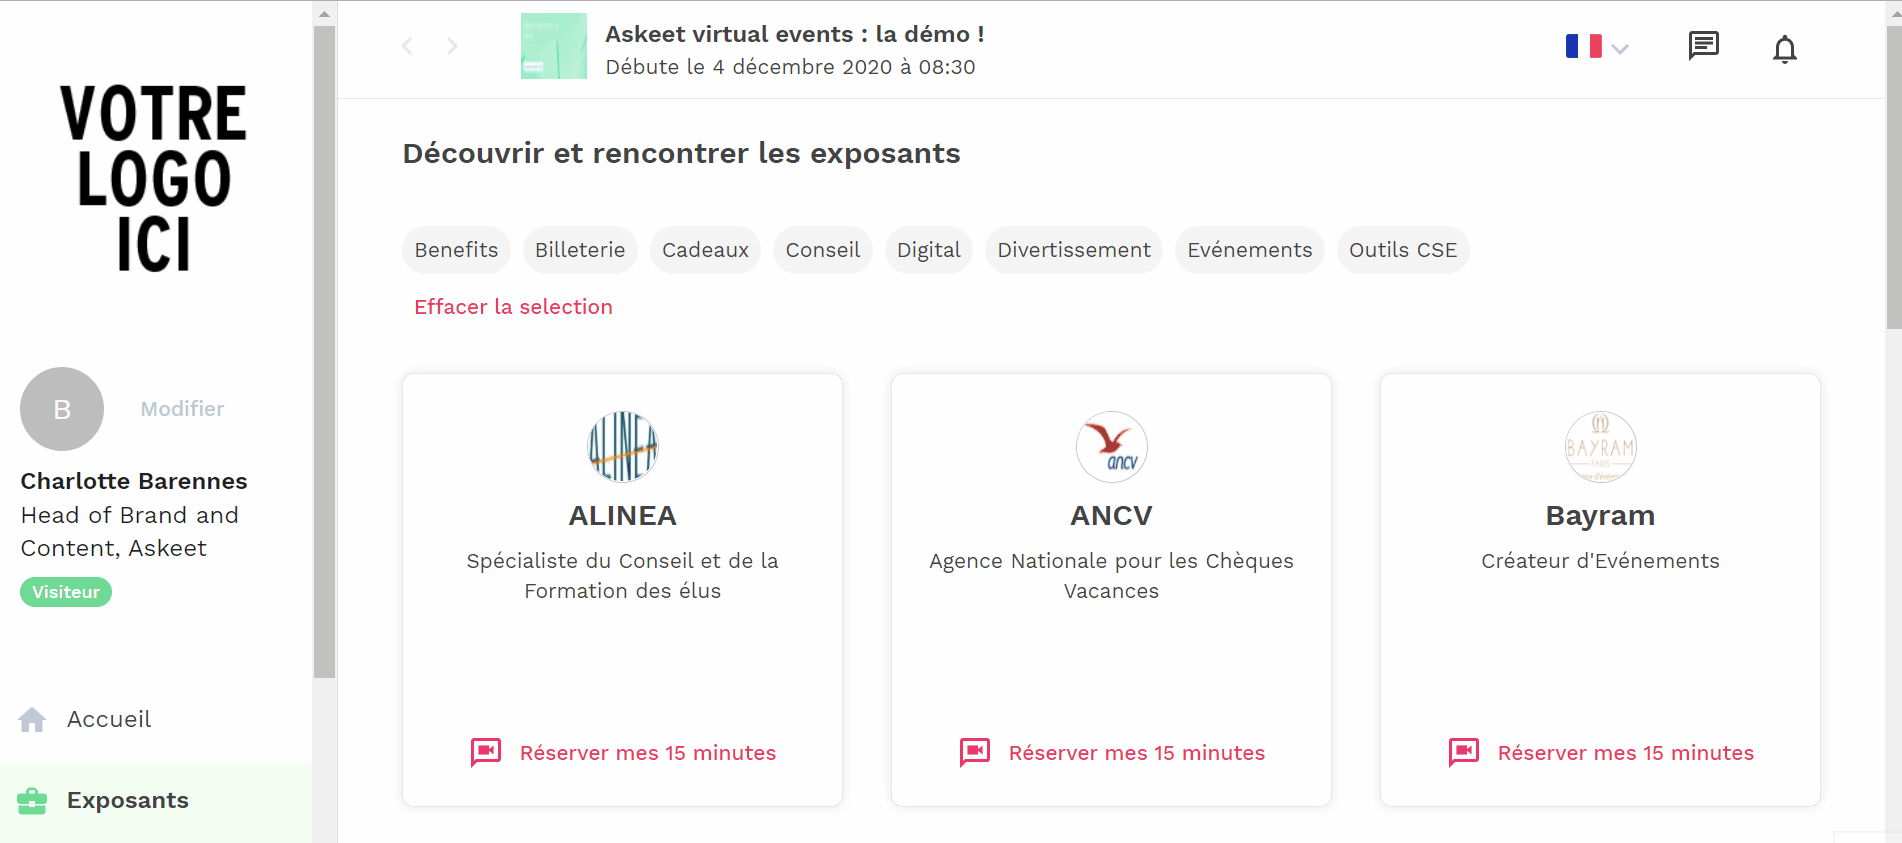Click Modifier profile link
The width and height of the screenshot is (1902, 843).
coord(182,409)
